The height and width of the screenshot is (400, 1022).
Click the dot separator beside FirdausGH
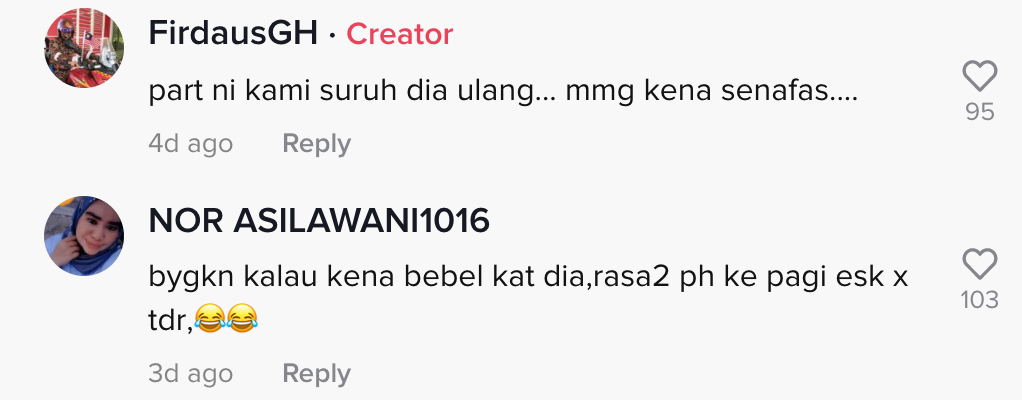click(x=332, y=35)
